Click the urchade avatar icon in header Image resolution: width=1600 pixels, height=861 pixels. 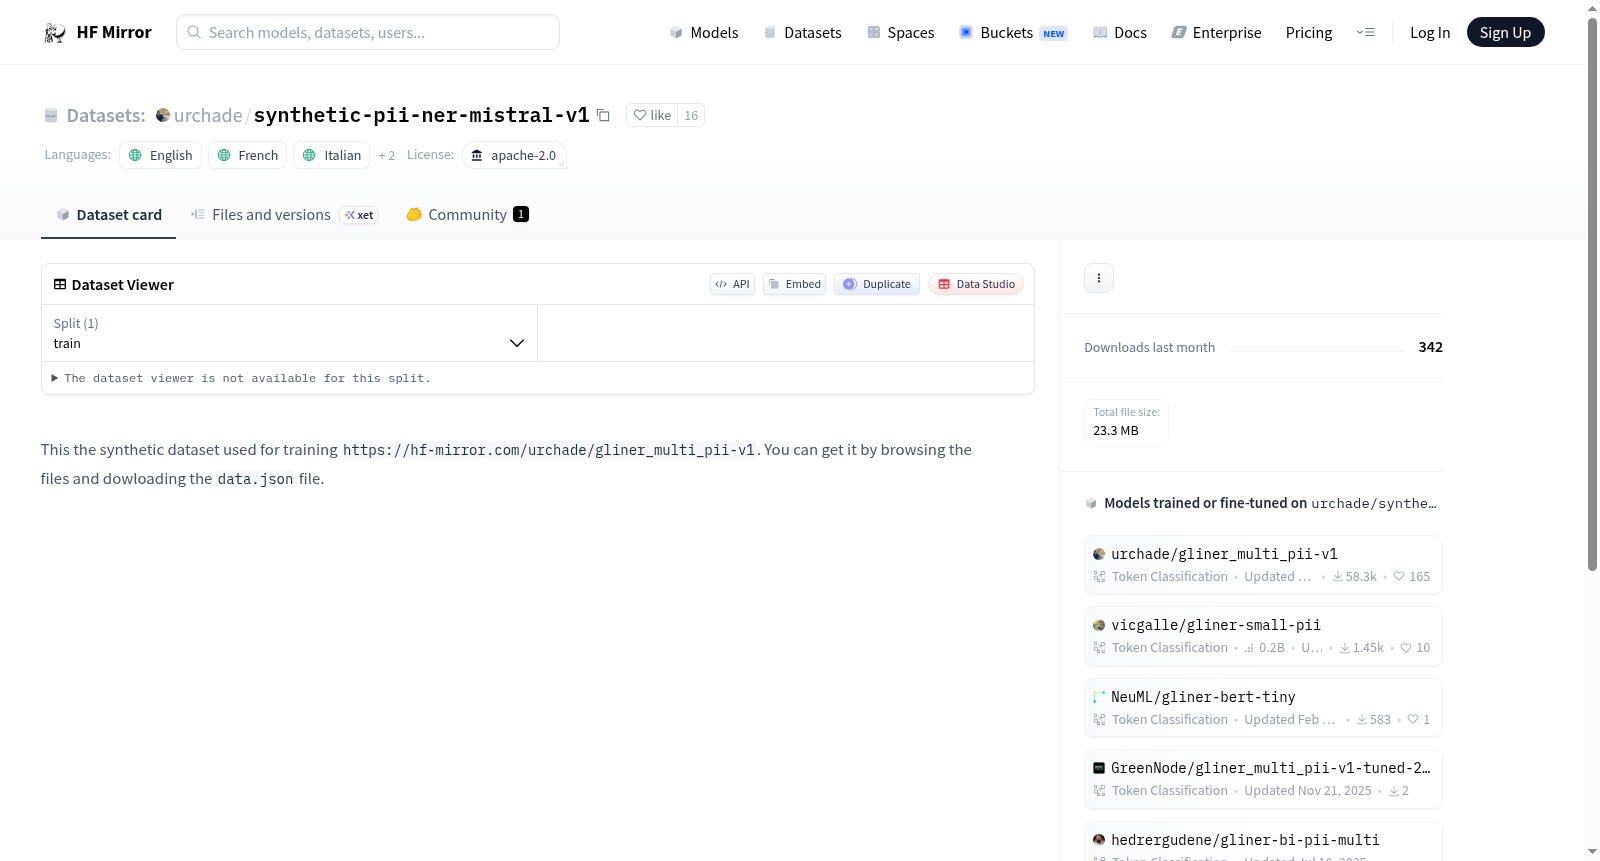click(163, 115)
